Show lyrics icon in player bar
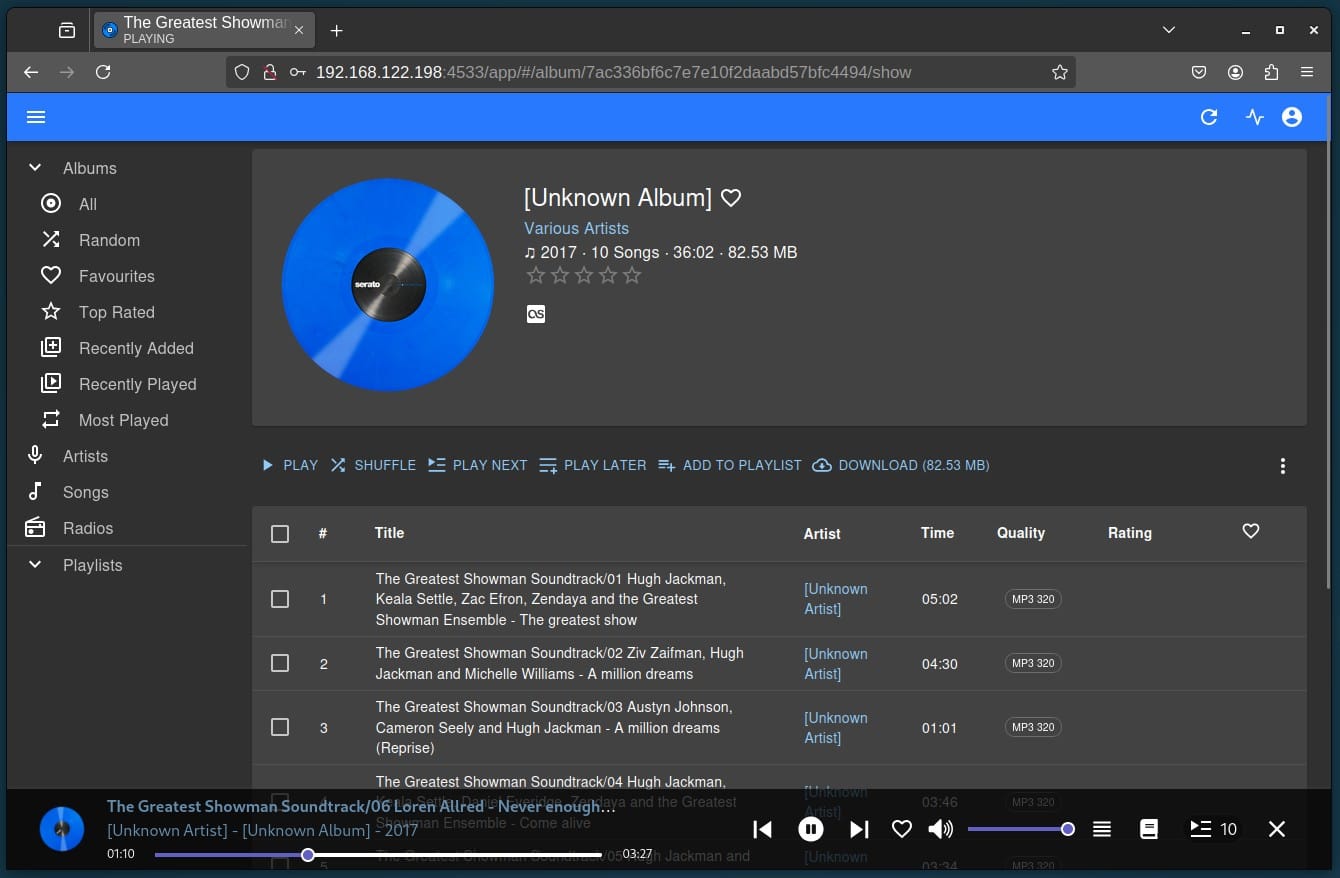The width and height of the screenshot is (1340, 878). pyautogui.click(x=1149, y=829)
